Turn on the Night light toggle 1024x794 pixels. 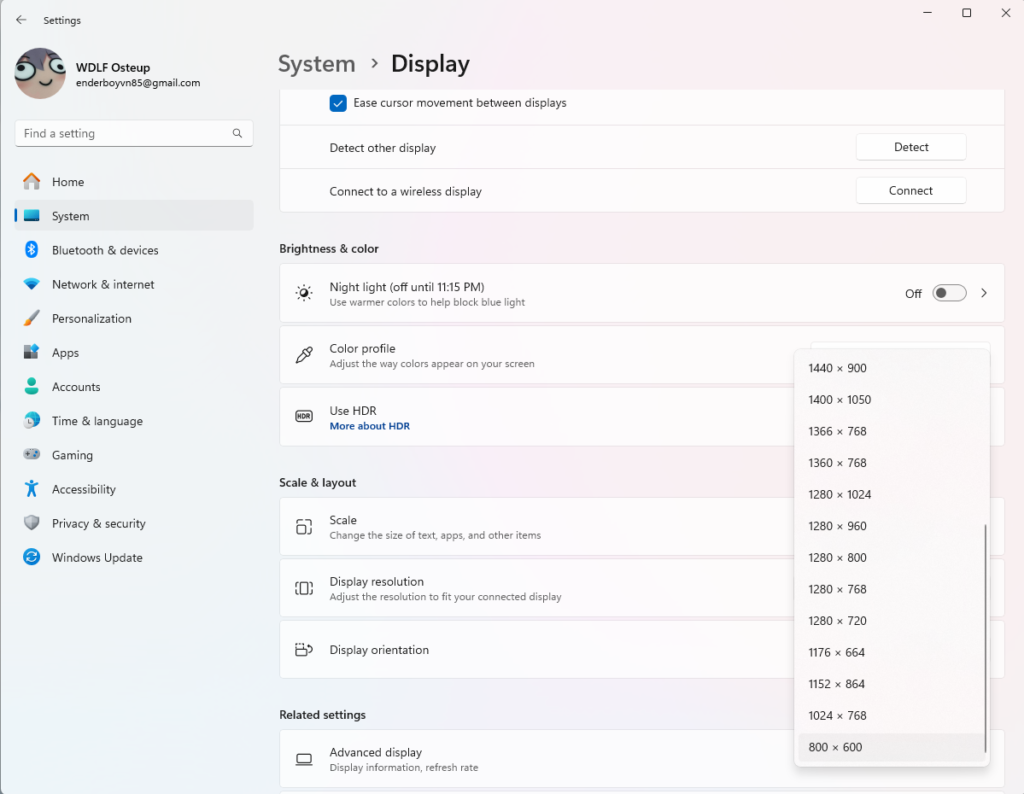949,293
